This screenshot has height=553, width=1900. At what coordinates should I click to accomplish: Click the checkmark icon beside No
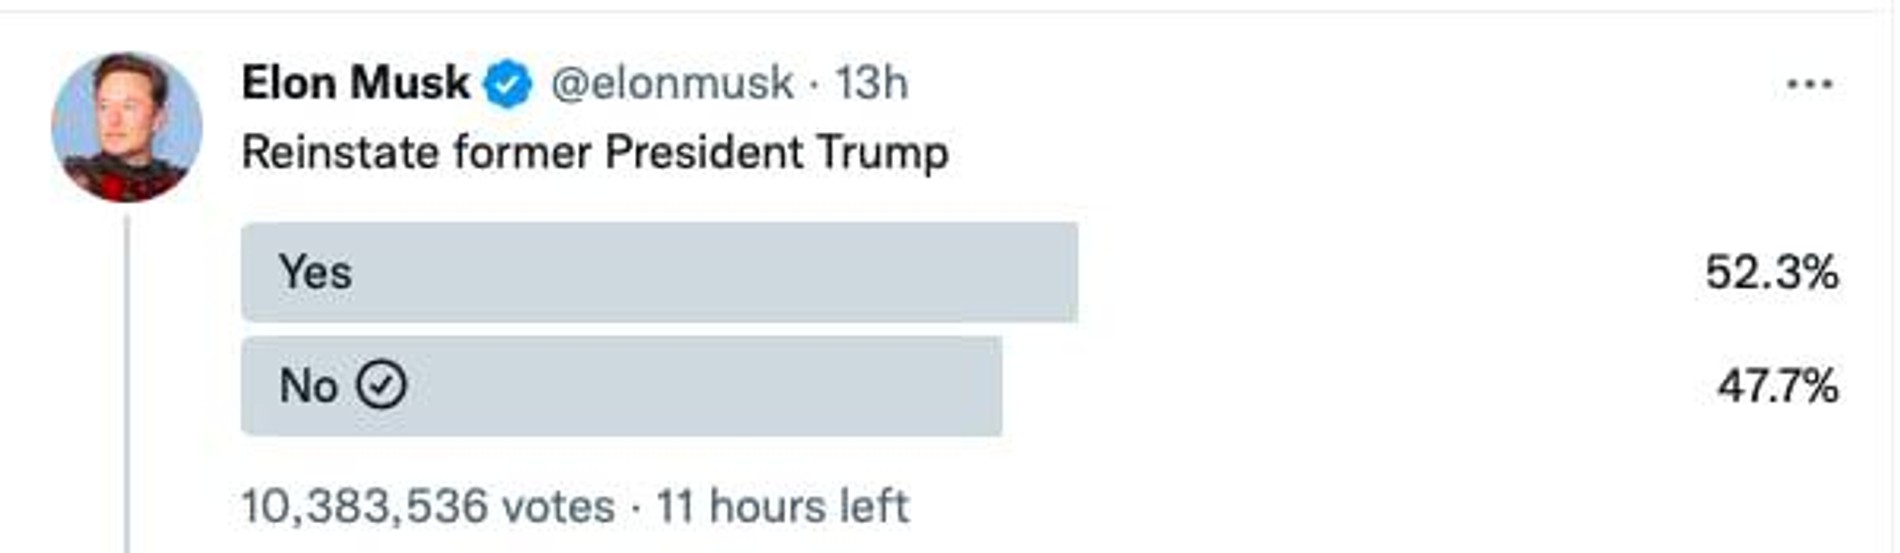point(382,385)
